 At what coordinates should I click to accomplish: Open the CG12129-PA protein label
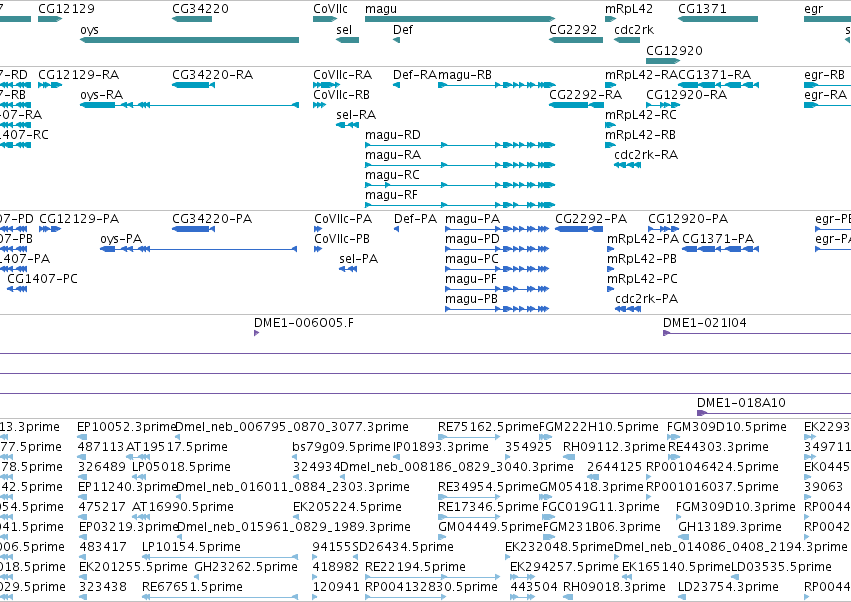(x=79, y=219)
